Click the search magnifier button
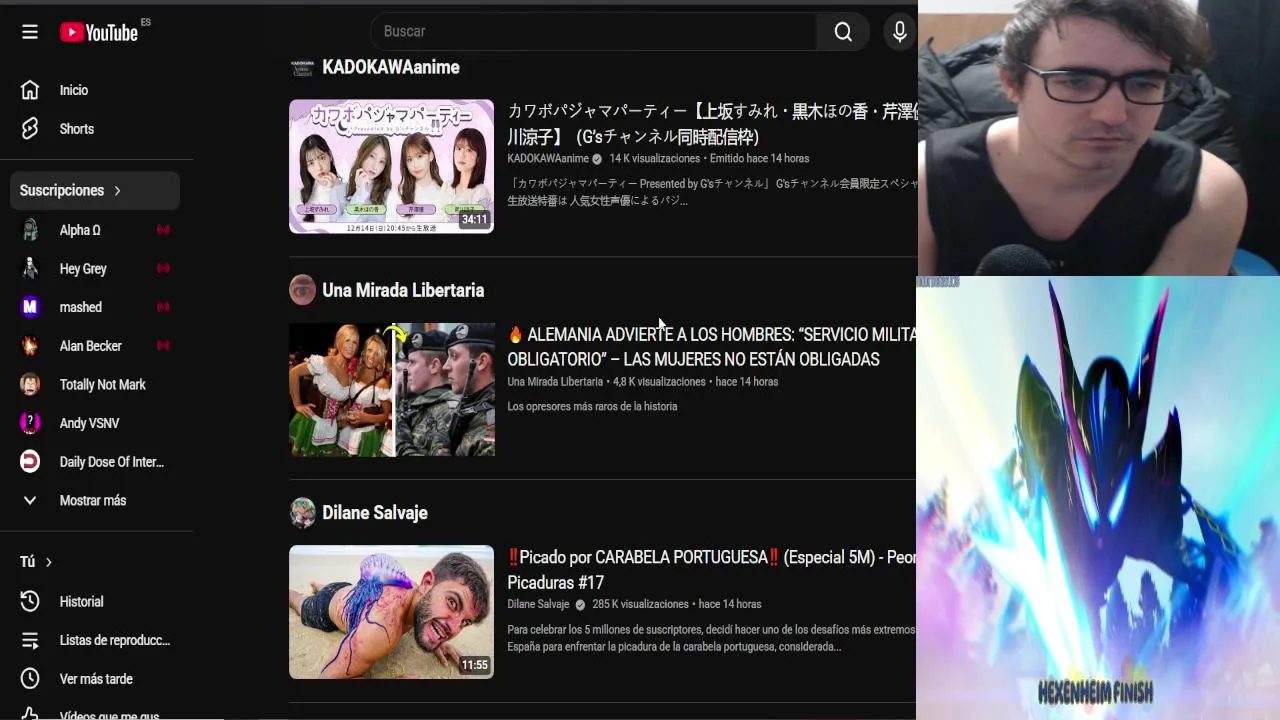The height and width of the screenshot is (720, 1280). click(x=843, y=32)
